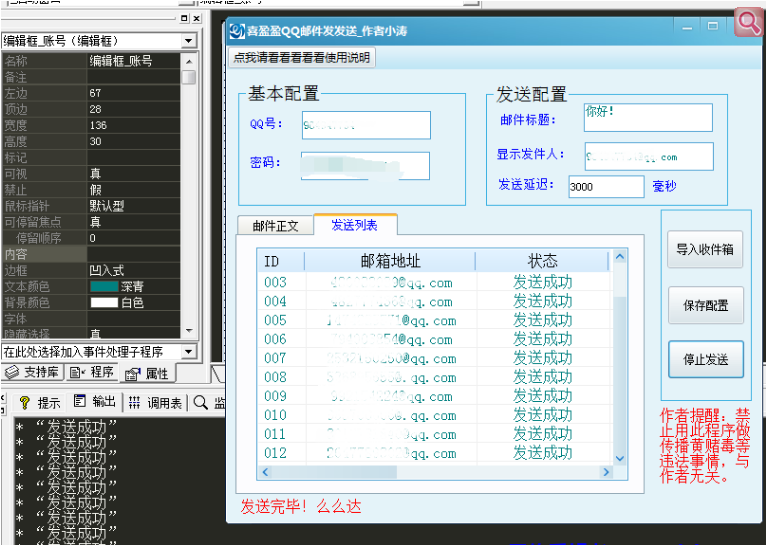769x545 pixels.
Task: Click the 文本颜色 深青 color swatch
Action: [x=104, y=286]
